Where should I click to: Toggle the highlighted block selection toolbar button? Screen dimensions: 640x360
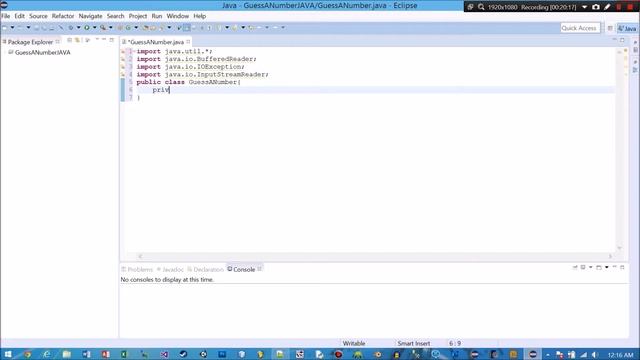point(187,28)
